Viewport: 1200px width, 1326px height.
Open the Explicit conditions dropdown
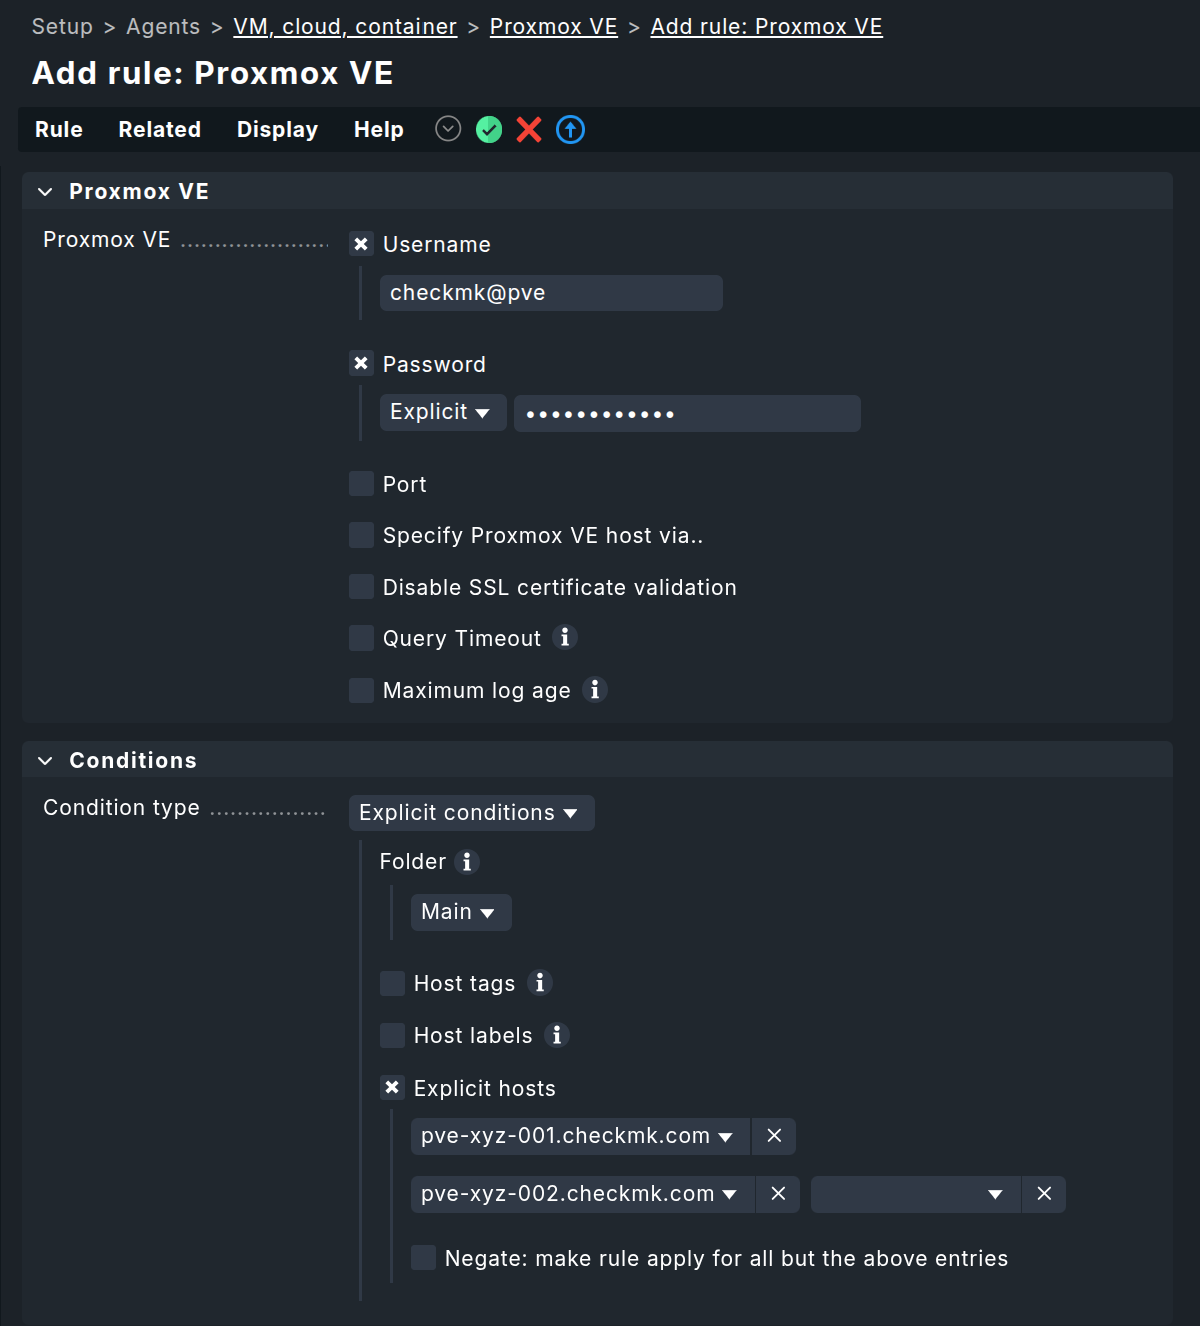click(471, 812)
